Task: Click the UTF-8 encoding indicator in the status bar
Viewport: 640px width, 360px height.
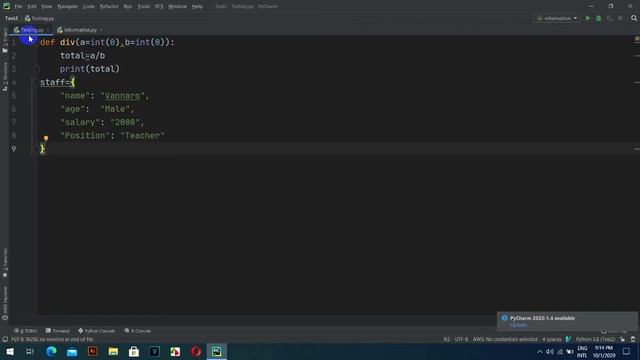Action: 461,339
